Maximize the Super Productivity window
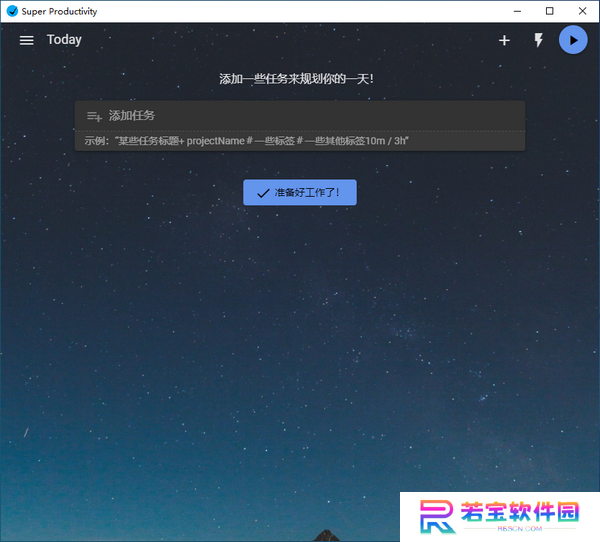Viewport: 600px width, 542px height. pyautogui.click(x=549, y=11)
